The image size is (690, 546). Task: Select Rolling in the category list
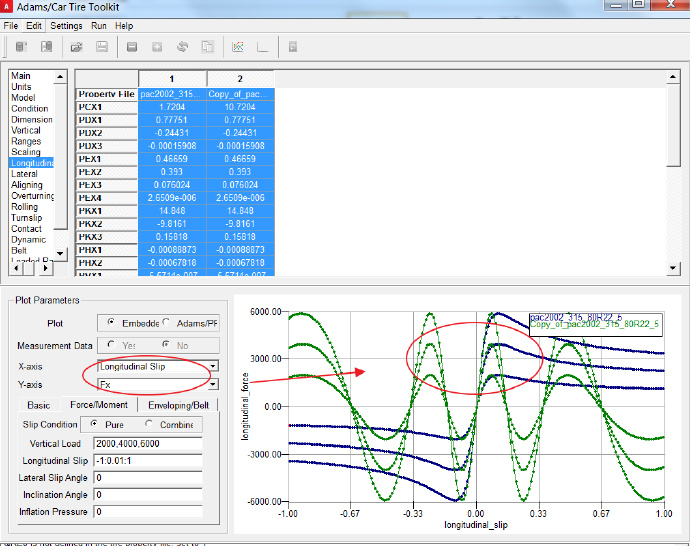[x=24, y=207]
